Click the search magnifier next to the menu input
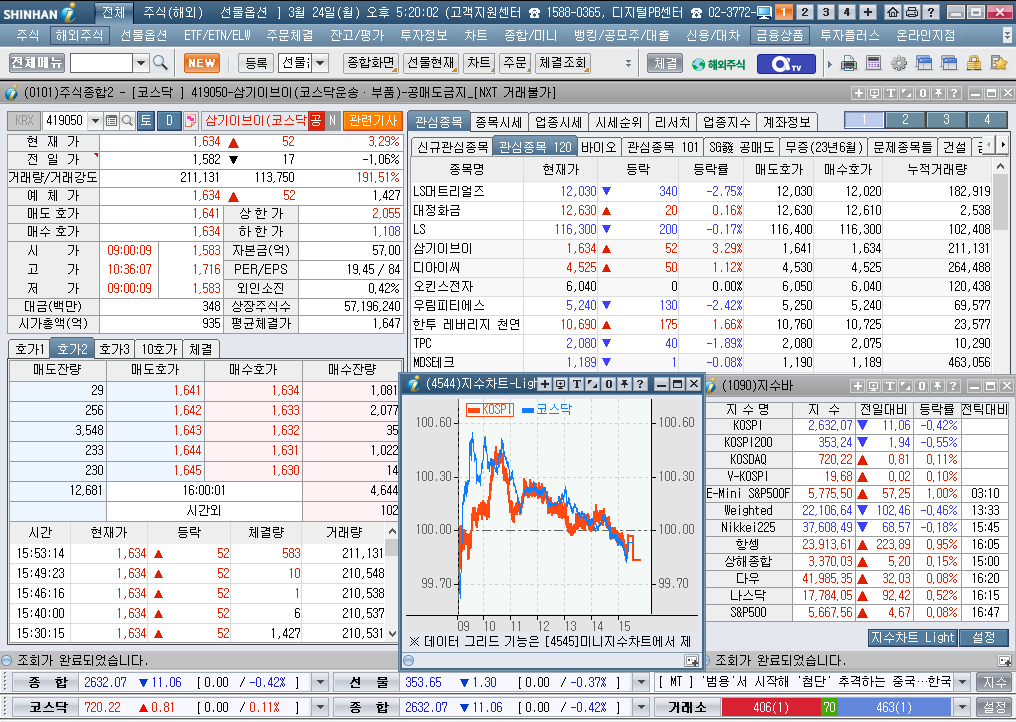The height and width of the screenshot is (722, 1016). click(x=160, y=63)
